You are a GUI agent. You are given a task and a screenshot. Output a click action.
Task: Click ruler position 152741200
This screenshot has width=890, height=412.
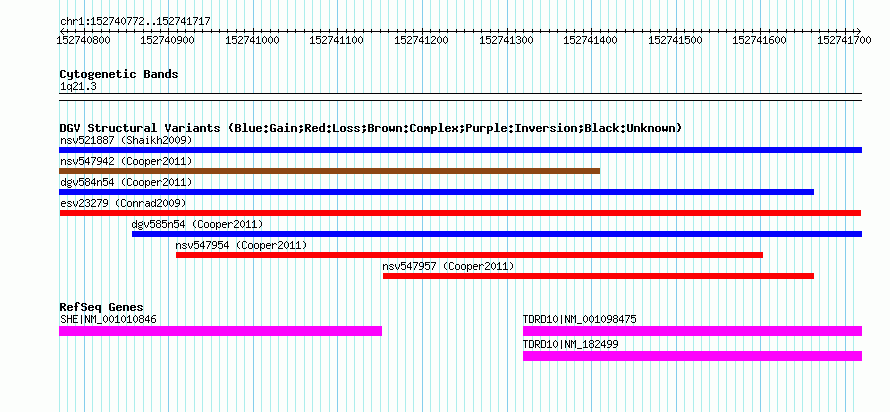pos(422,40)
